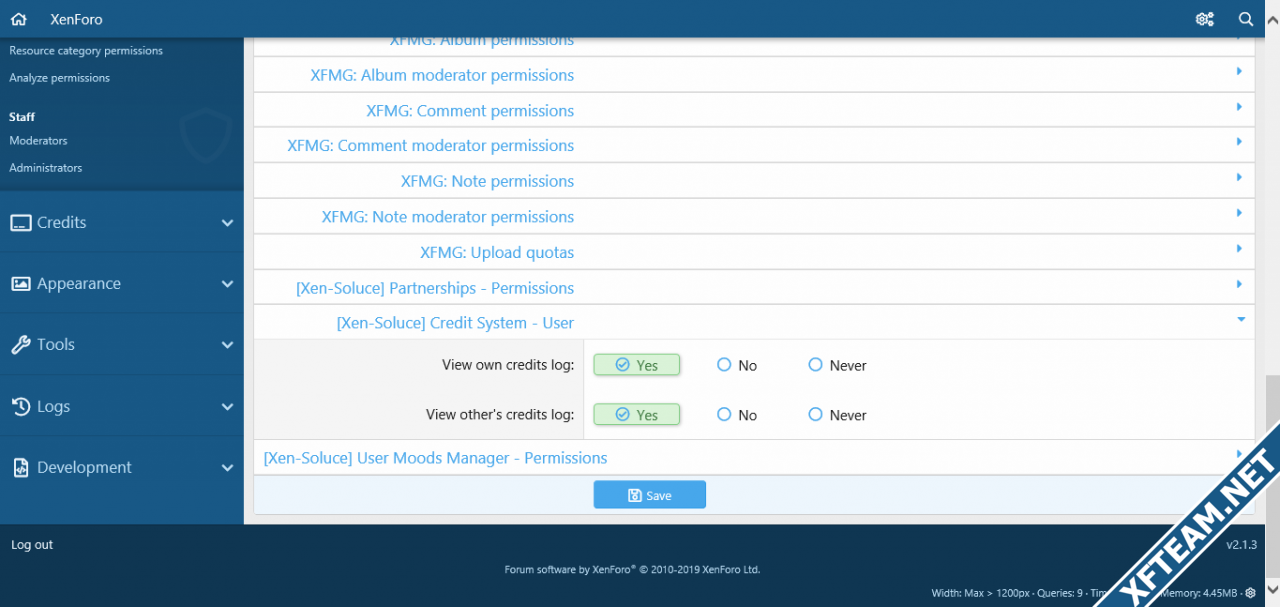This screenshot has width=1280, height=607.
Task: Click the Logs history icon
Action: [21, 407]
